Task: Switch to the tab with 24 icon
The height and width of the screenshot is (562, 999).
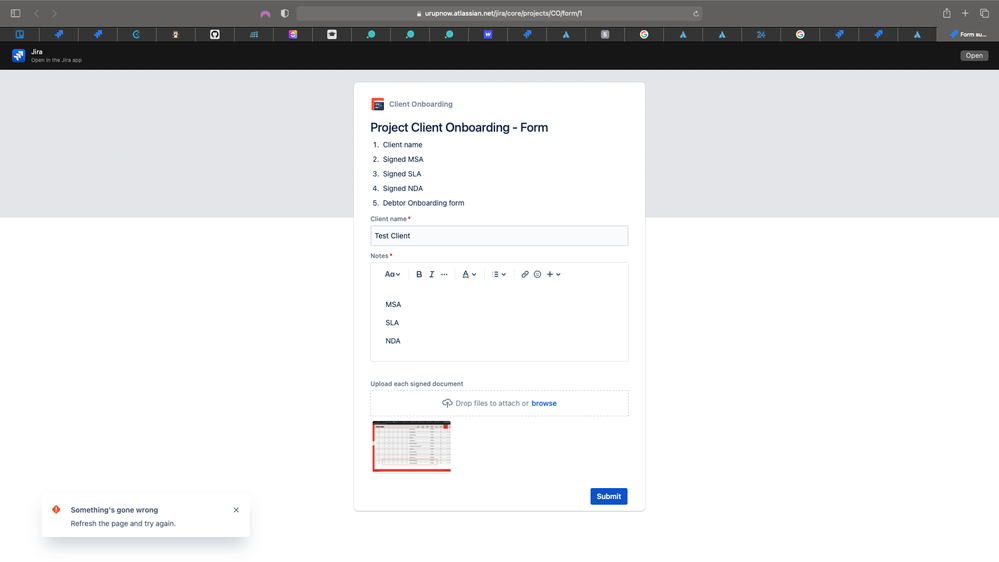Action: (761, 34)
